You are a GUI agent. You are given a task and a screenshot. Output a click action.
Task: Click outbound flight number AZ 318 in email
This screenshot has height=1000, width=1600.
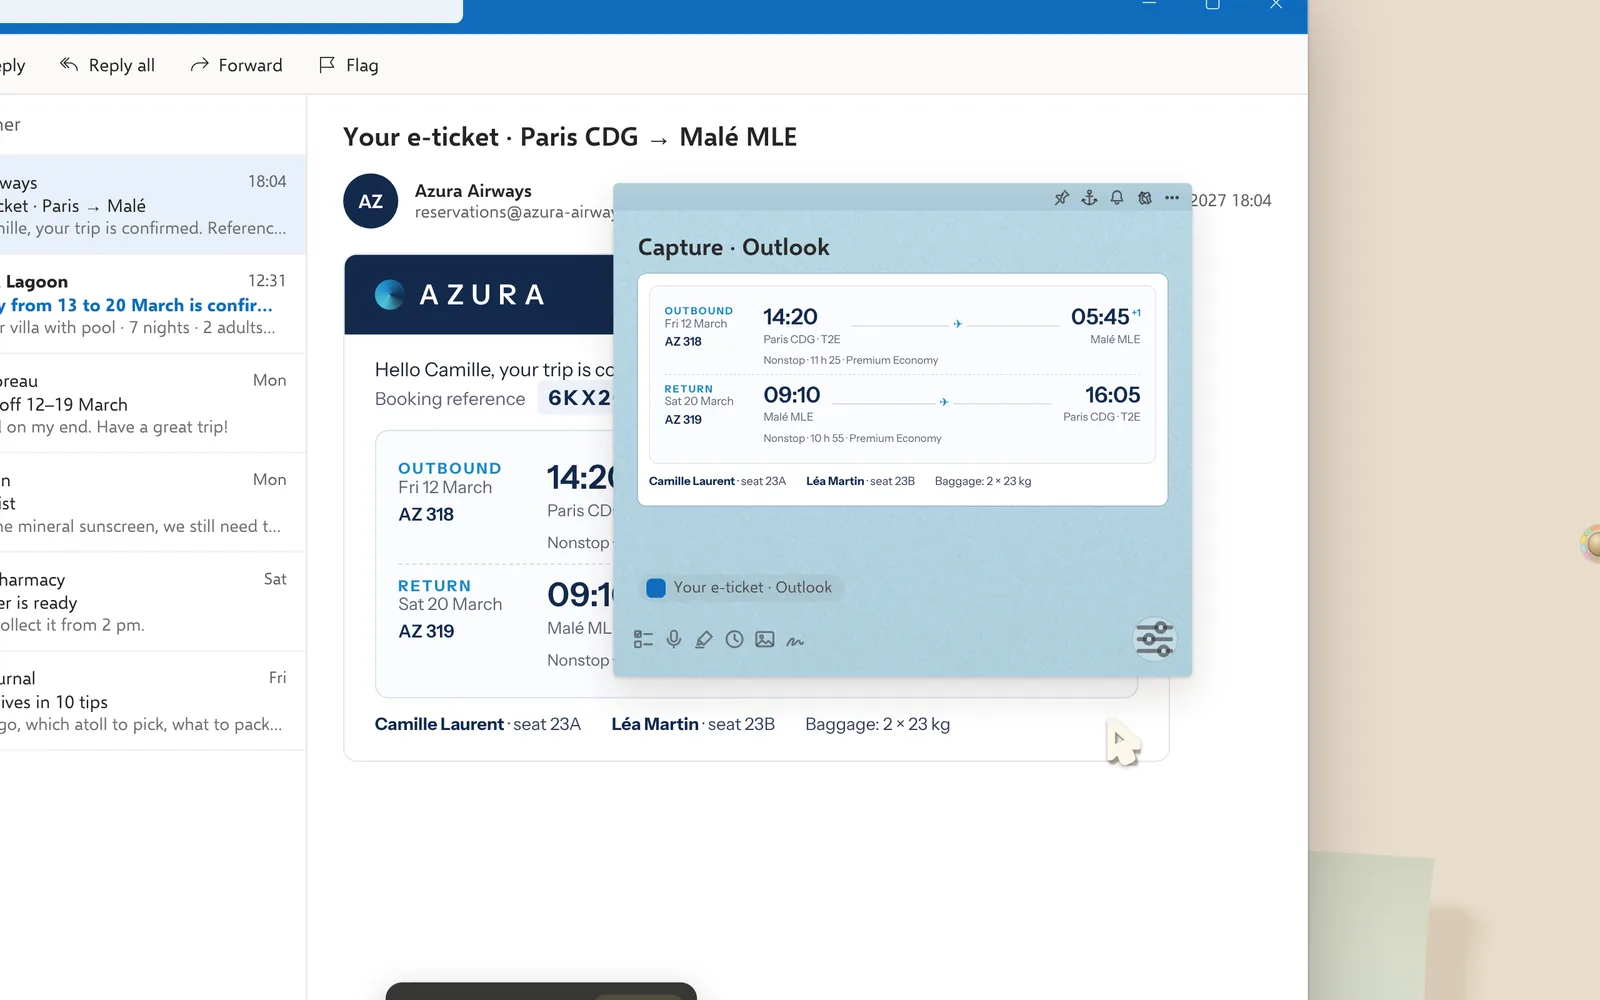pyautogui.click(x=426, y=514)
